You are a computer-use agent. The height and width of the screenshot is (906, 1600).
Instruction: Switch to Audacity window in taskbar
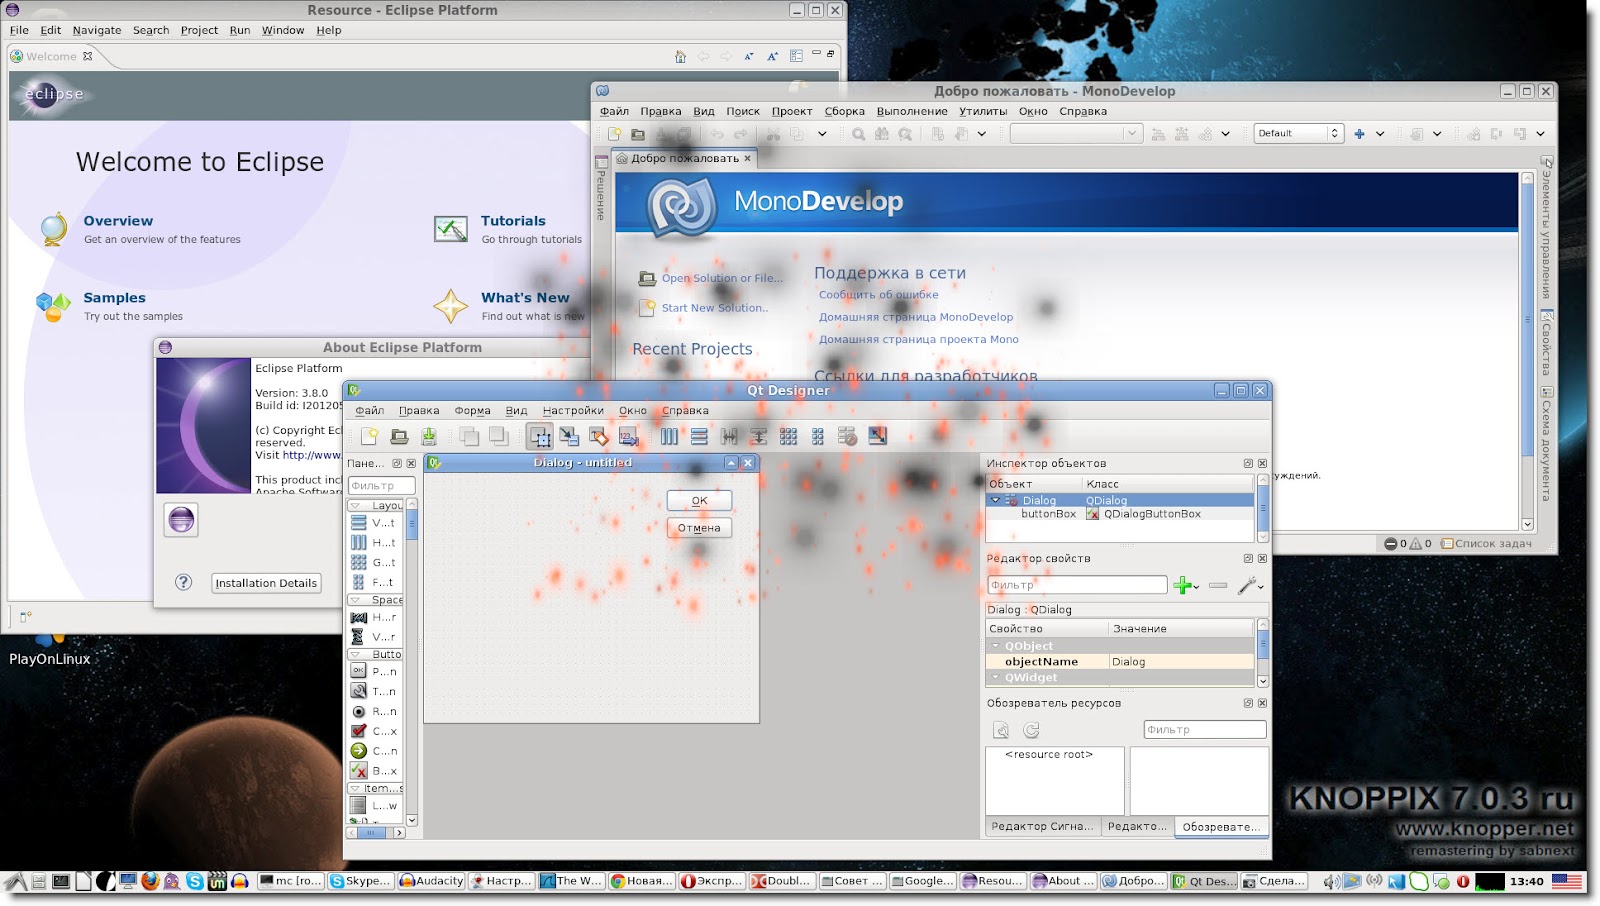(x=432, y=881)
